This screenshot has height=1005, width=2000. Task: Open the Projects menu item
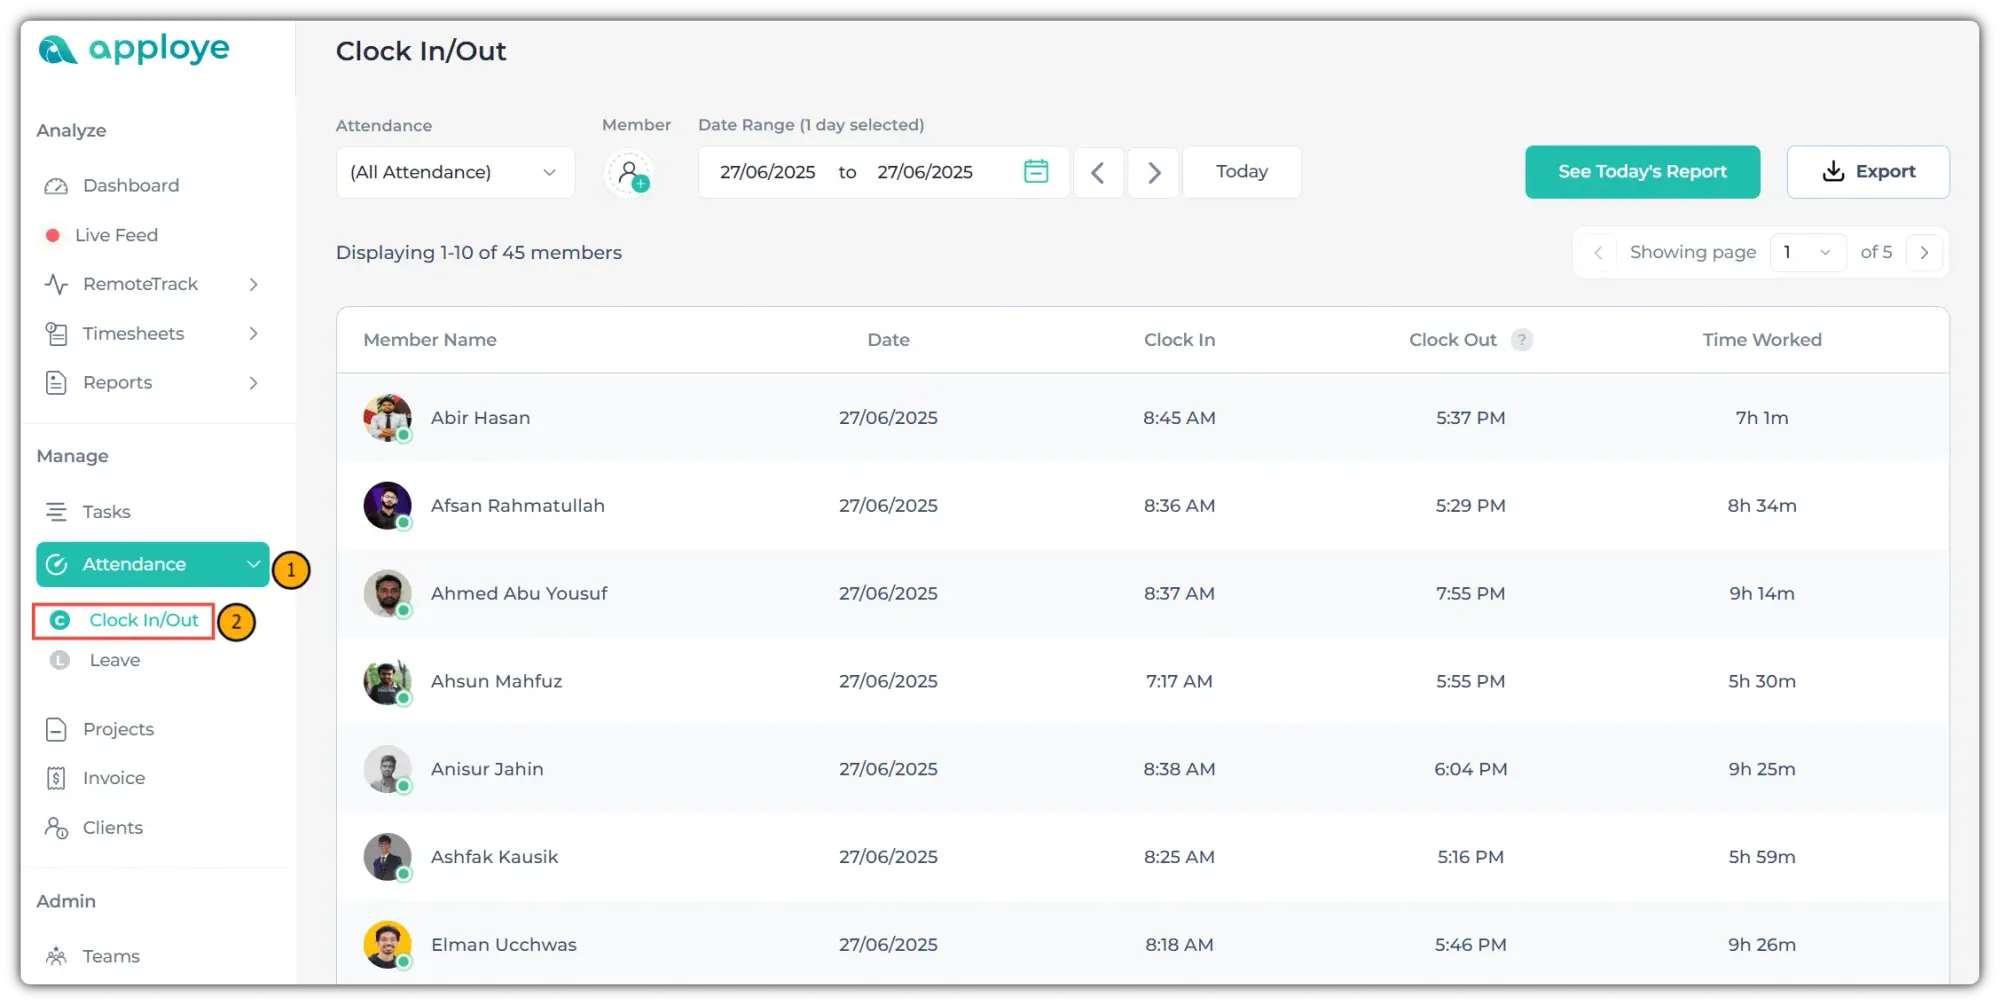point(118,729)
